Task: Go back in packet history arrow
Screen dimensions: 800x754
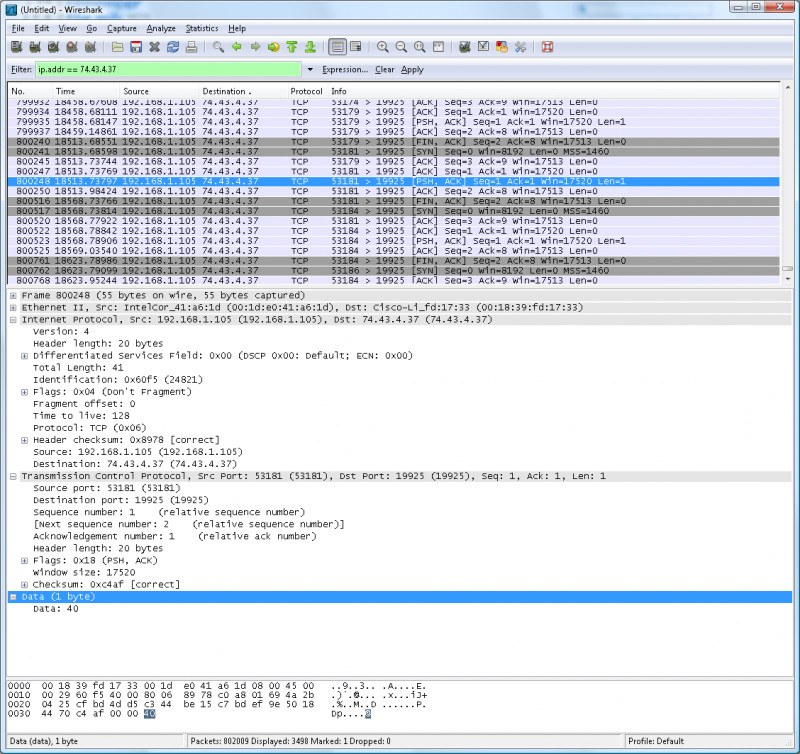Action: pyautogui.click(x=236, y=47)
